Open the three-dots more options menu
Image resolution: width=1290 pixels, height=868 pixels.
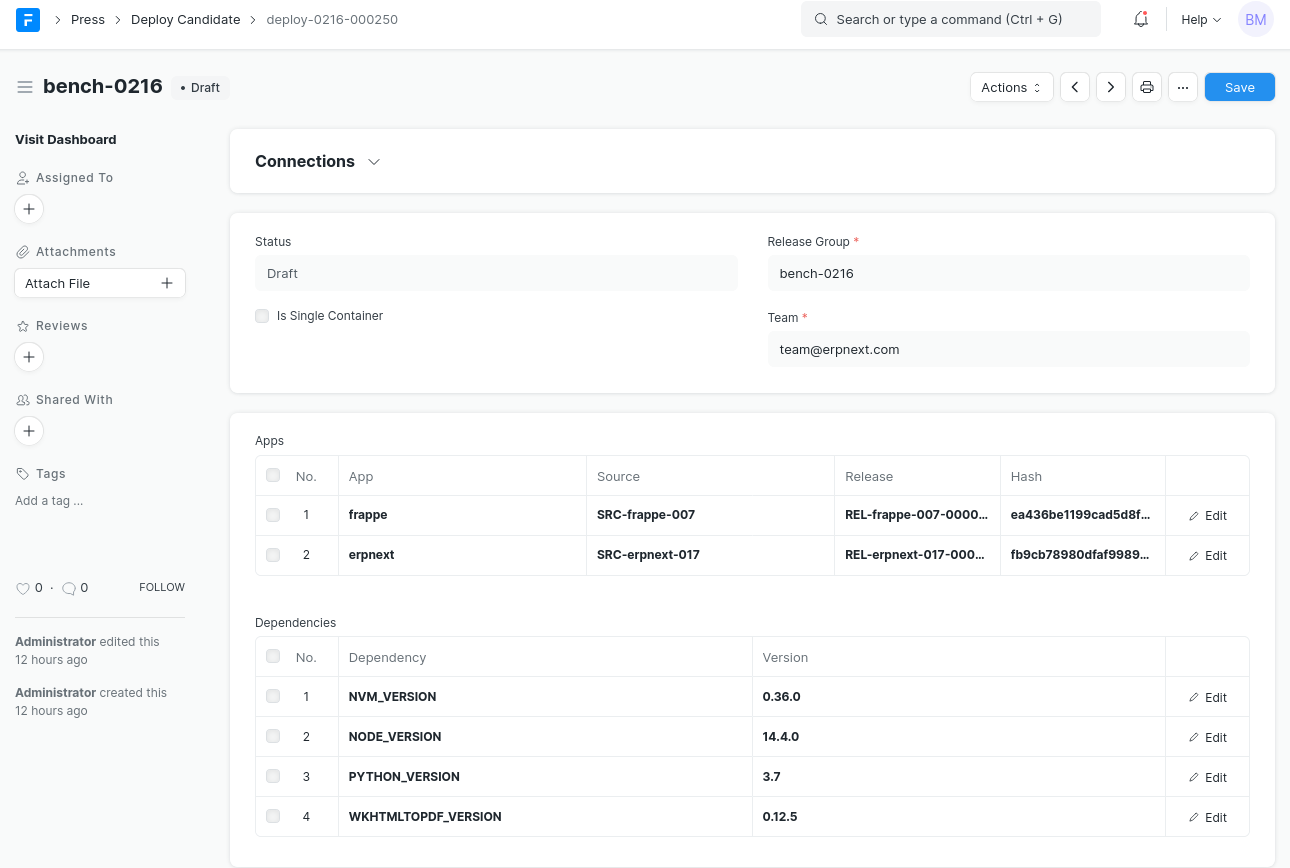pos(1182,88)
